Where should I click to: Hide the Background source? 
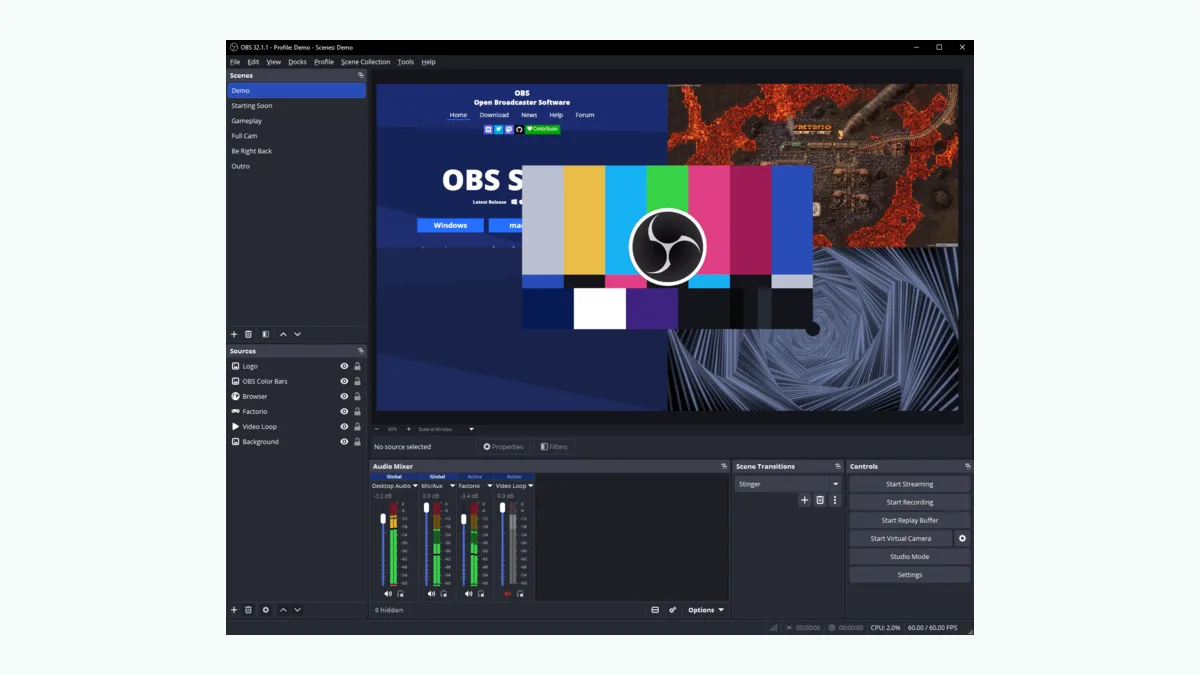[x=344, y=441]
